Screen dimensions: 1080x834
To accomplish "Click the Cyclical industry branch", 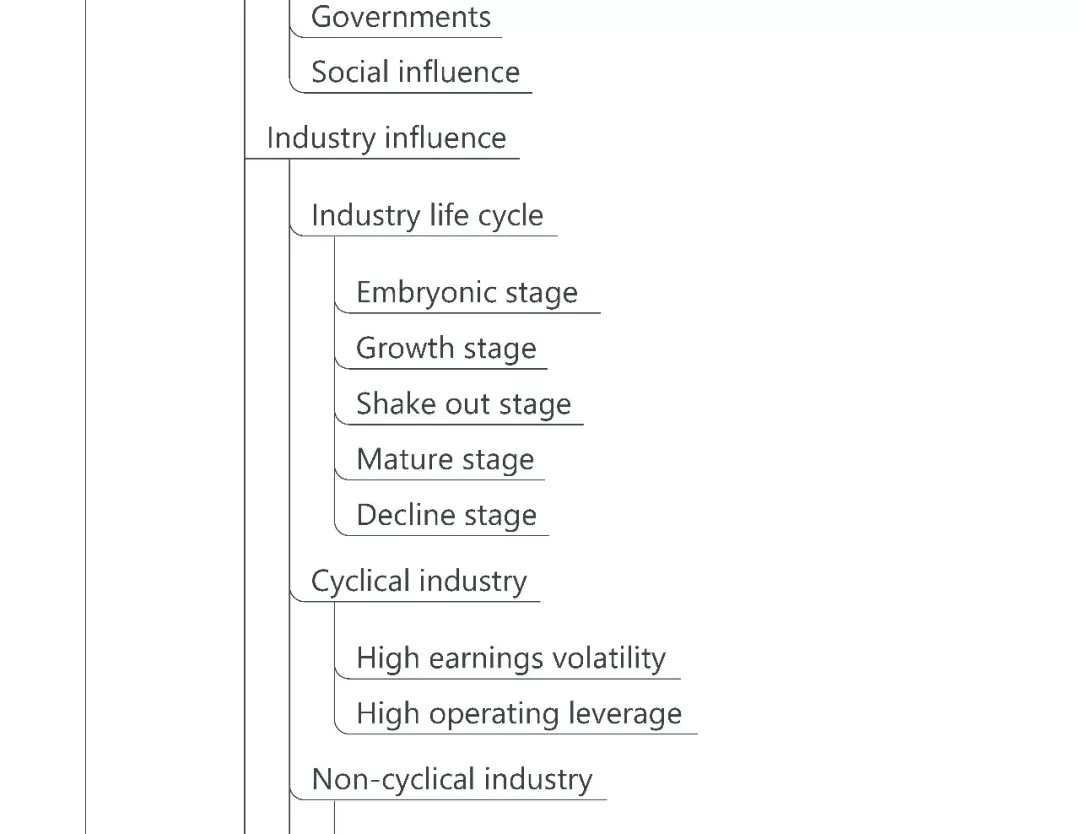I will 419,581.
